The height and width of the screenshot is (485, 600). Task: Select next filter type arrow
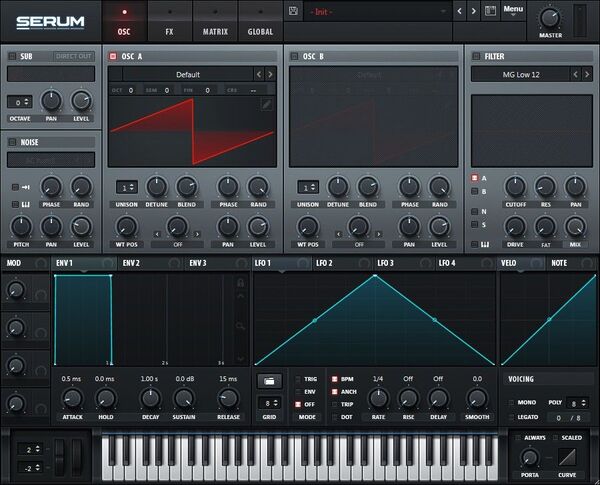coord(587,74)
